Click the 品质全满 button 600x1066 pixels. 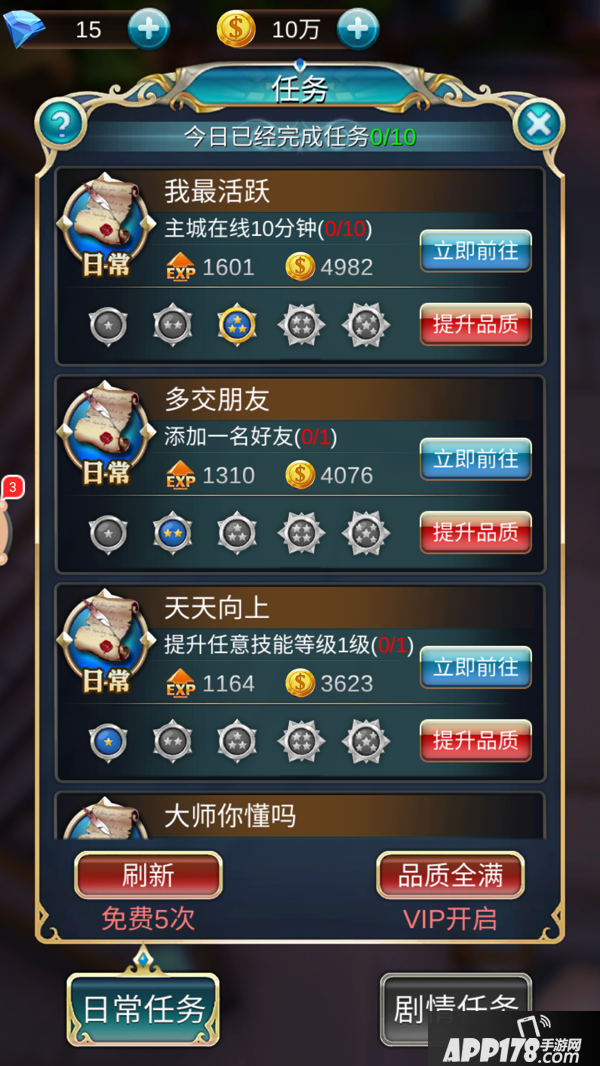[451, 875]
